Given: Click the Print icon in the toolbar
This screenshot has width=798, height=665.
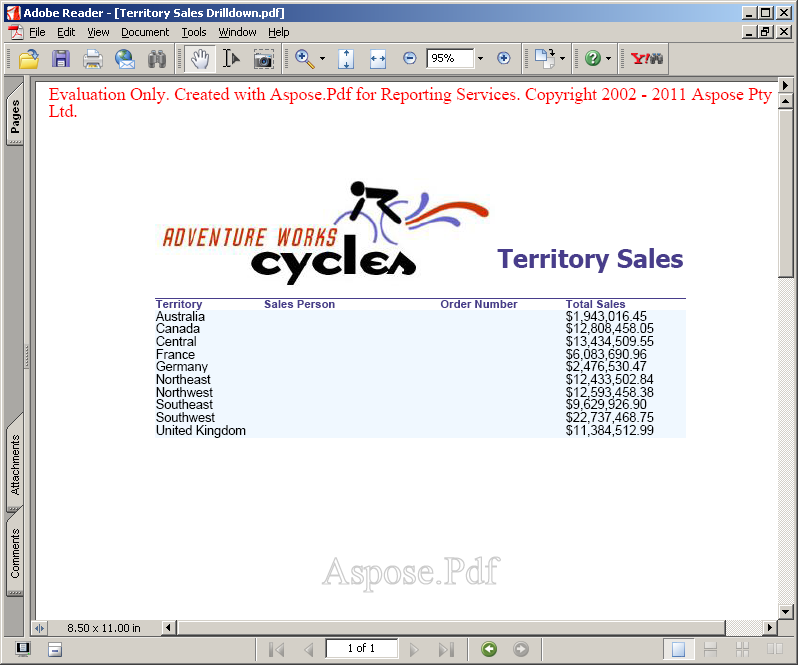Looking at the screenshot, I should pyautogui.click(x=93, y=59).
